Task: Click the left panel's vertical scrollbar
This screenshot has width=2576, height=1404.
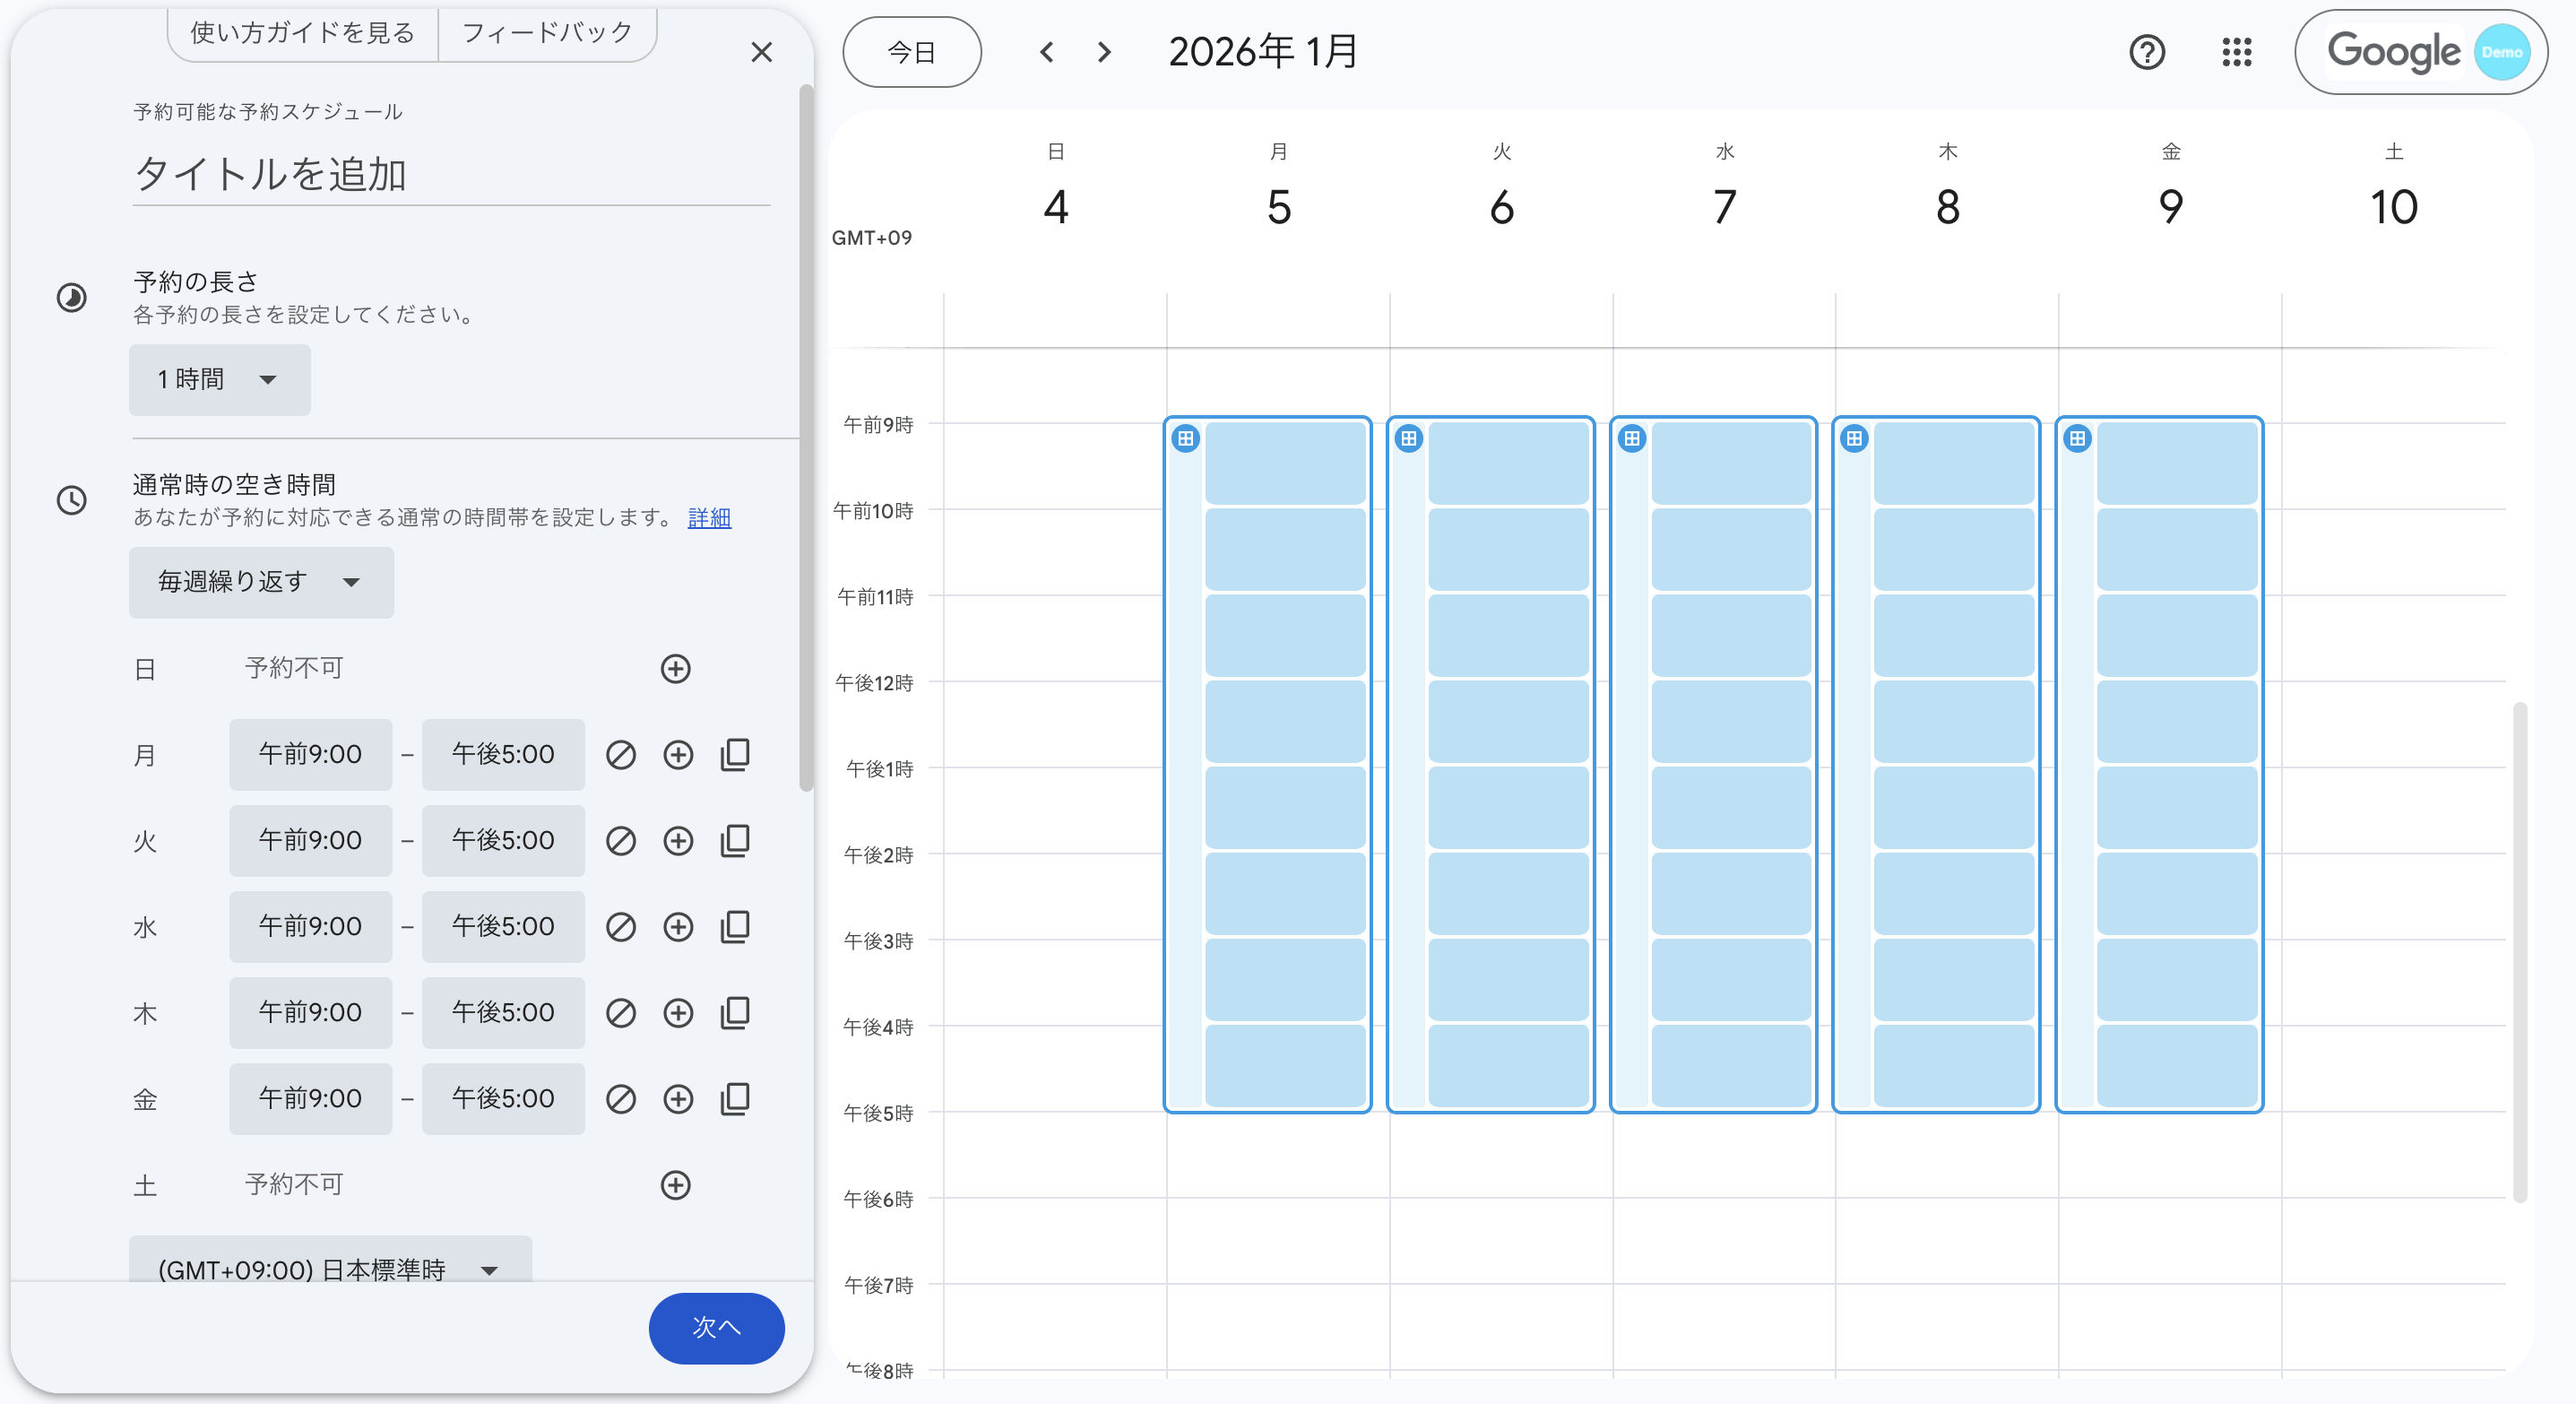Action: click(806, 440)
